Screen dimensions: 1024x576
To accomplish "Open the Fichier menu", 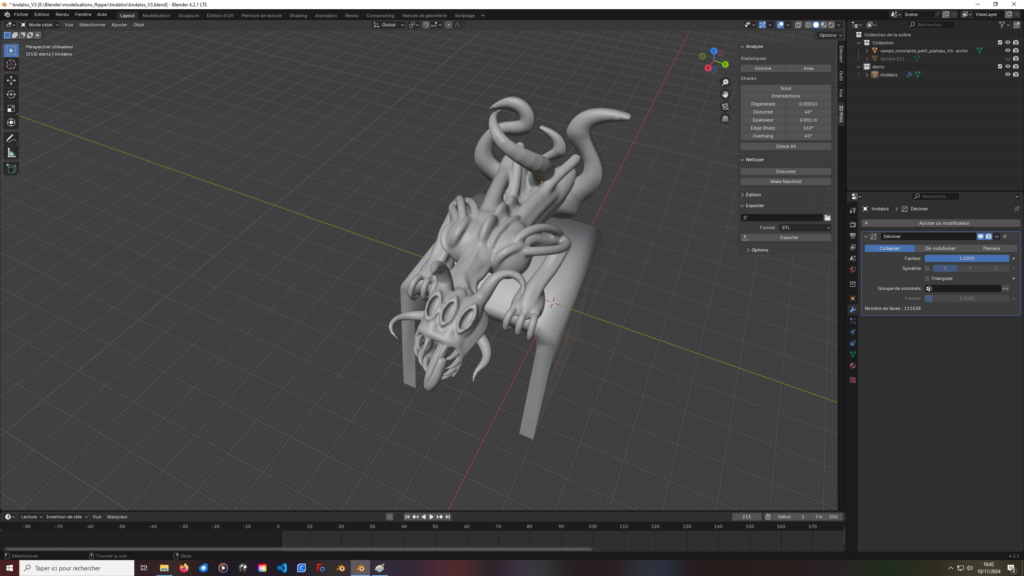I will (21, 14).
